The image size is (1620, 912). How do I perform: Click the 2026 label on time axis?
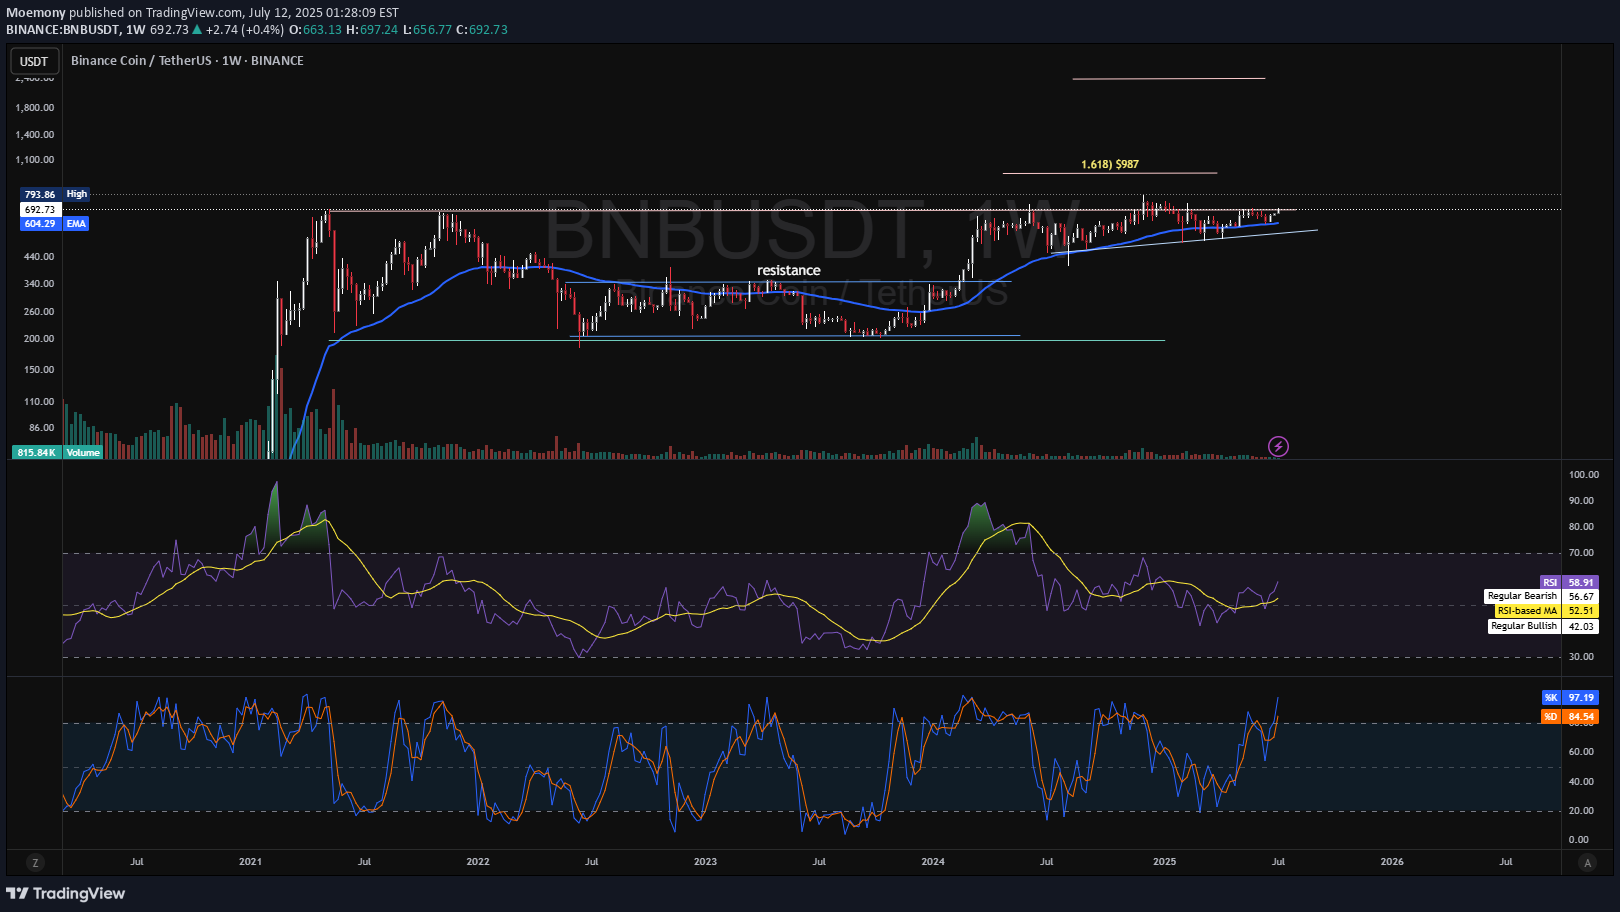click(x=1392, y=861)
